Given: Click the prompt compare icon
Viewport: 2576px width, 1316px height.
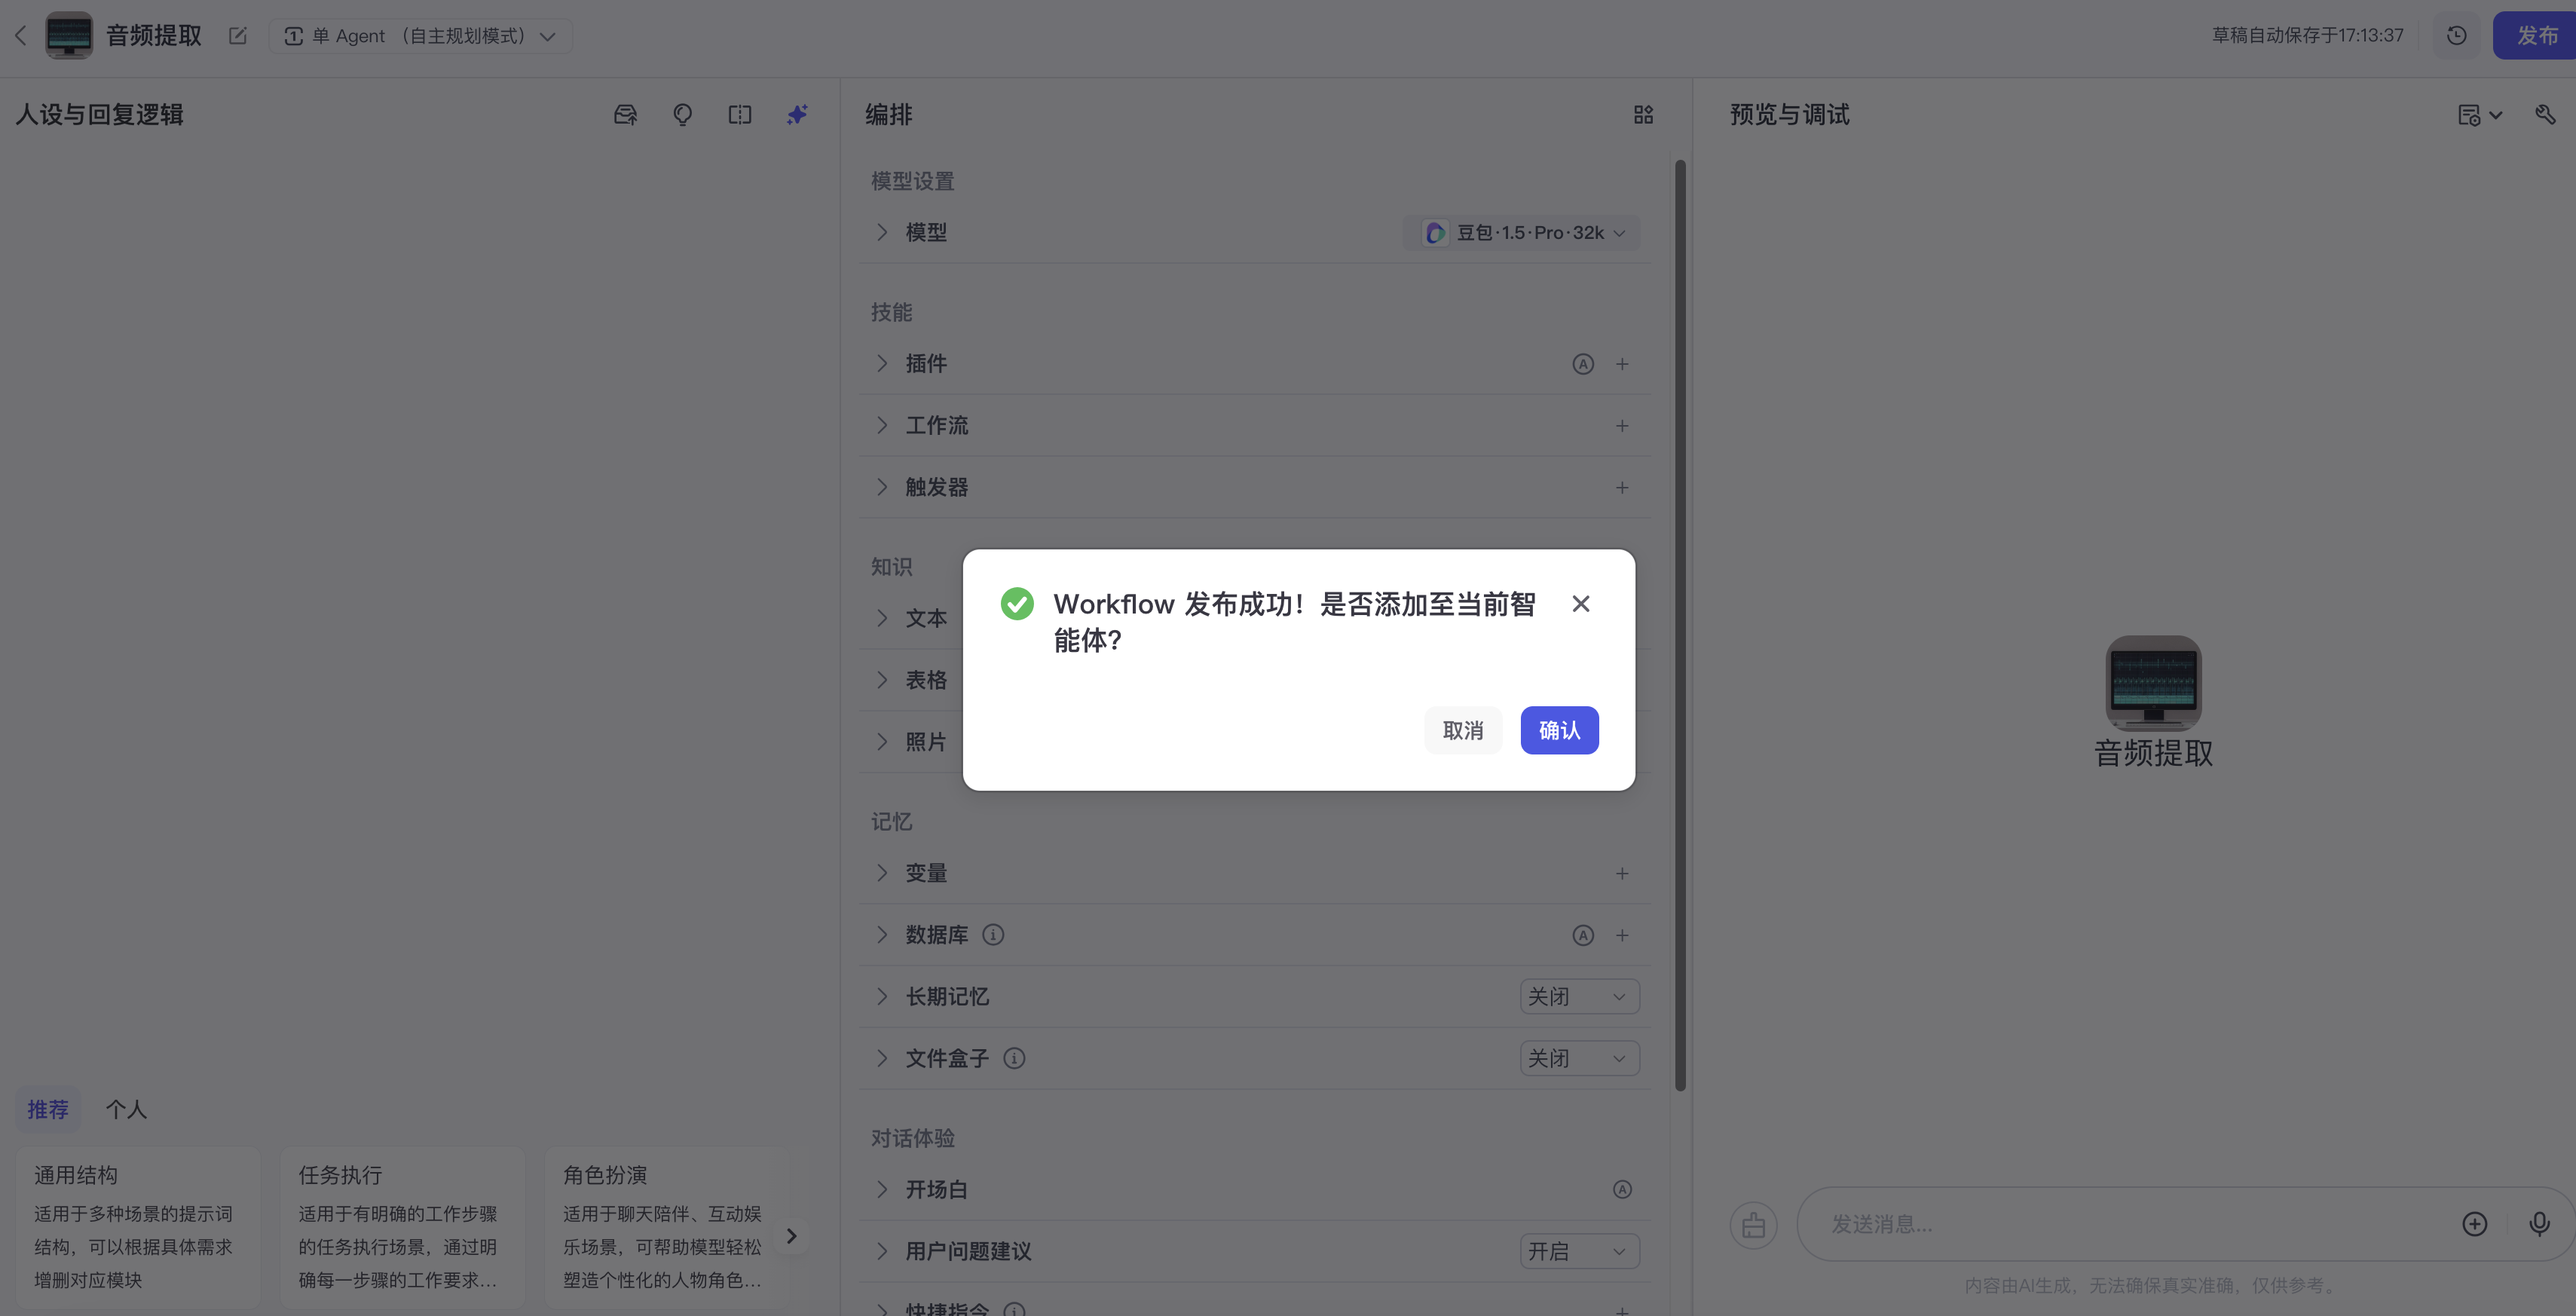Looking at the screenshot, I should pos(740,115).
